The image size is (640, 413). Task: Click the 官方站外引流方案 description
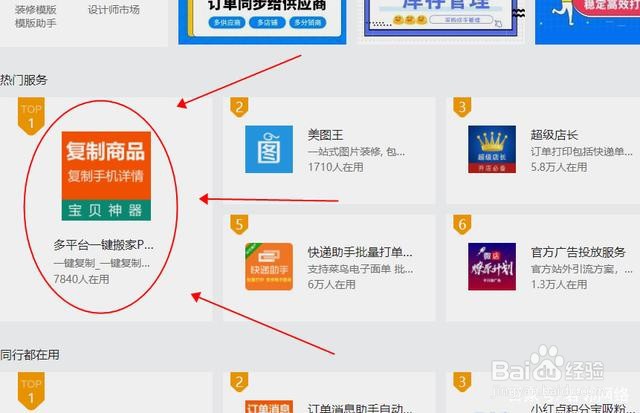coord(582,269)
